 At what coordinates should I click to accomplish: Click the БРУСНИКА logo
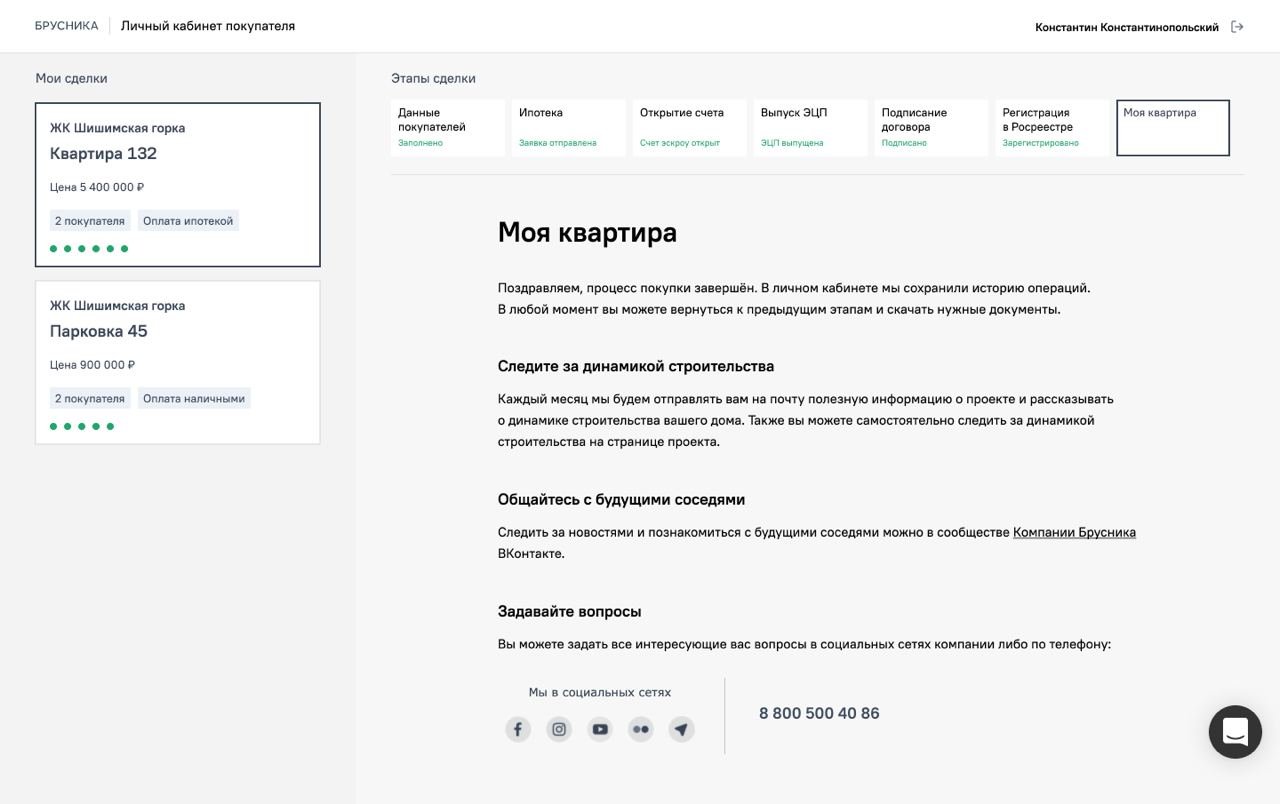[66, 26]
